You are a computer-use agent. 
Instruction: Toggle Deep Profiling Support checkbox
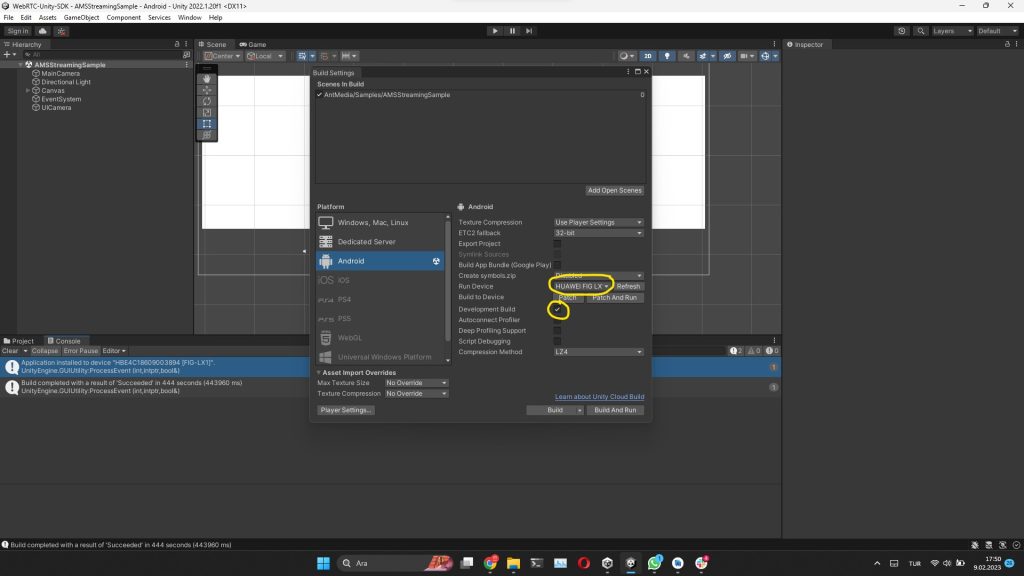(557, 331)
